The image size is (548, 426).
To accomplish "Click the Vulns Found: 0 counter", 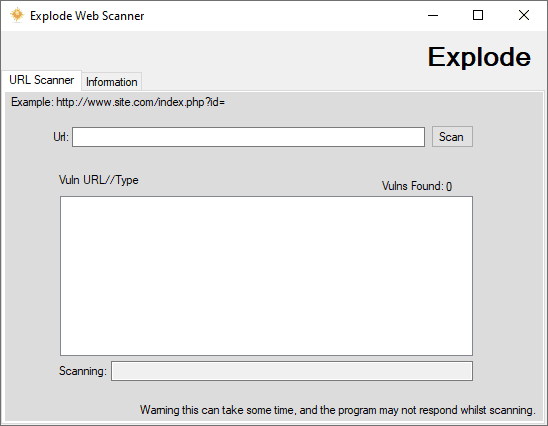I will (x=417, y=186).
